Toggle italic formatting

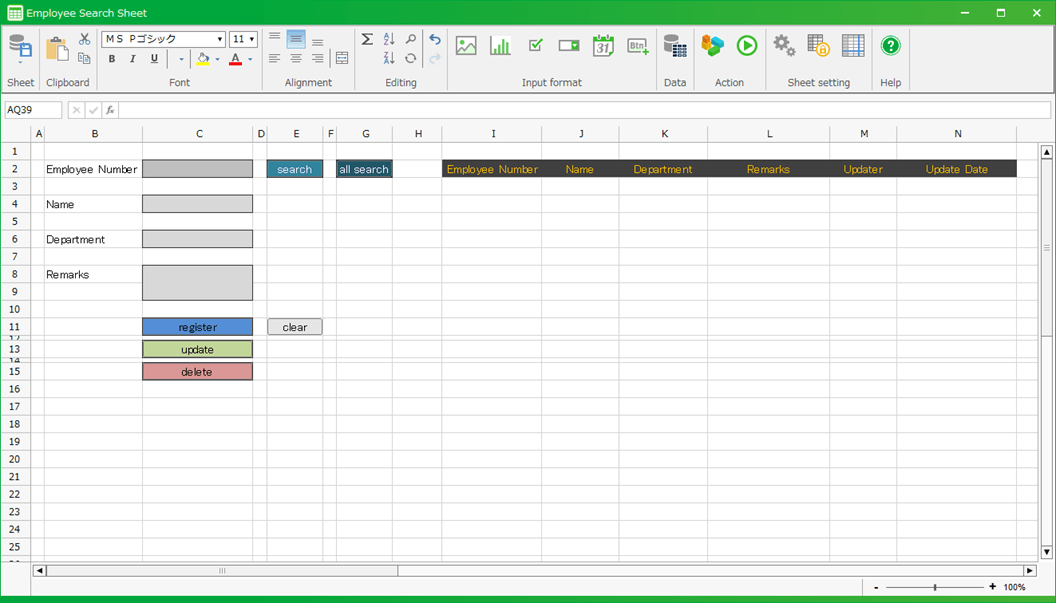tap(133, 59)
